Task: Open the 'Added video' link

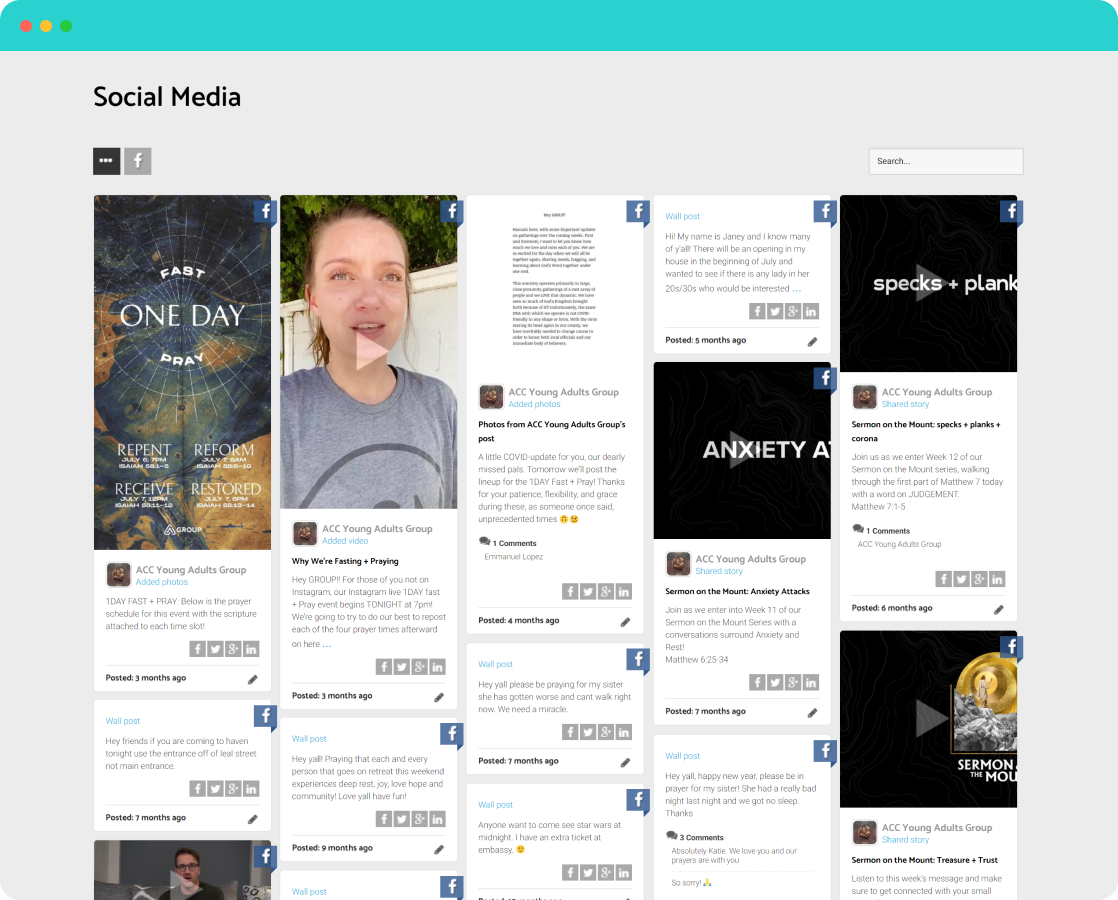Action: tap(345, 541)
